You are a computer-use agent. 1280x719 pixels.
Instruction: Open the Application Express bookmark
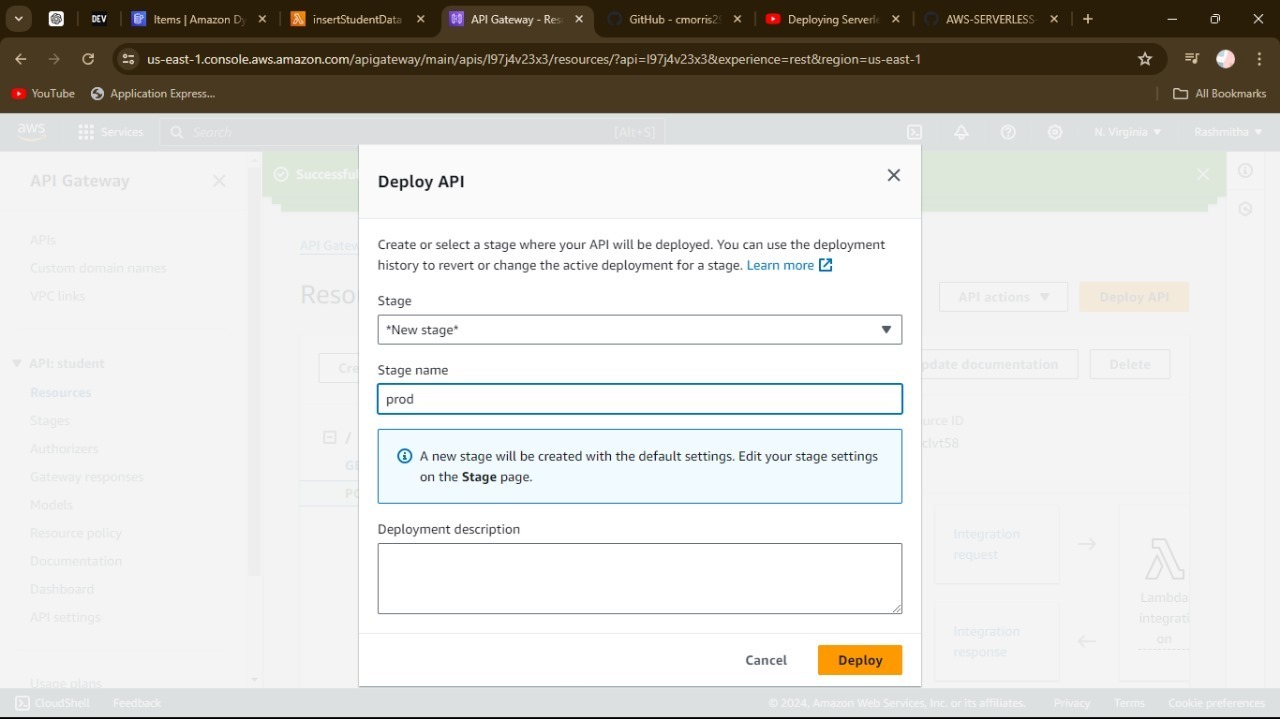click(x=152, y=93)
